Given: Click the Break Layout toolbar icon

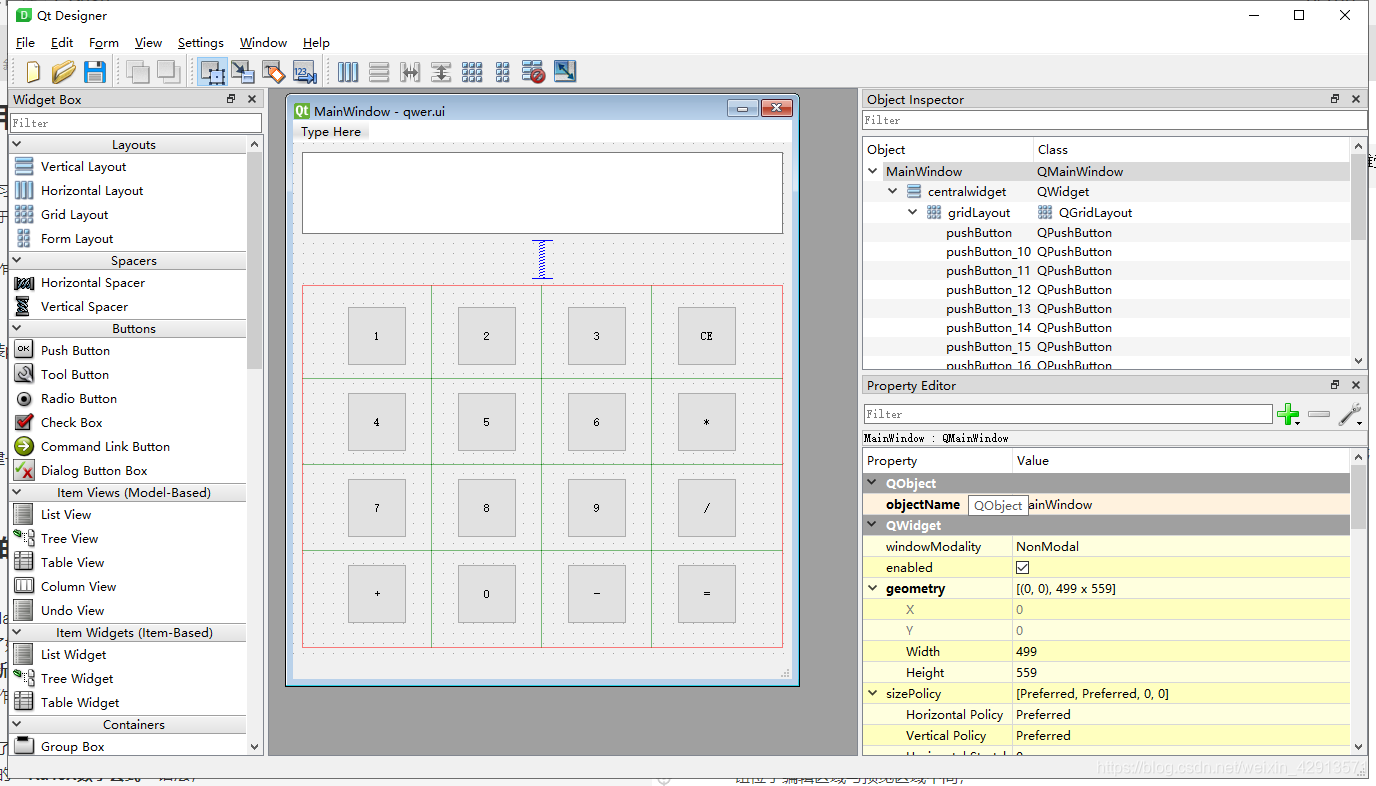Looking at the screenshot, I should tap(534, 71).
